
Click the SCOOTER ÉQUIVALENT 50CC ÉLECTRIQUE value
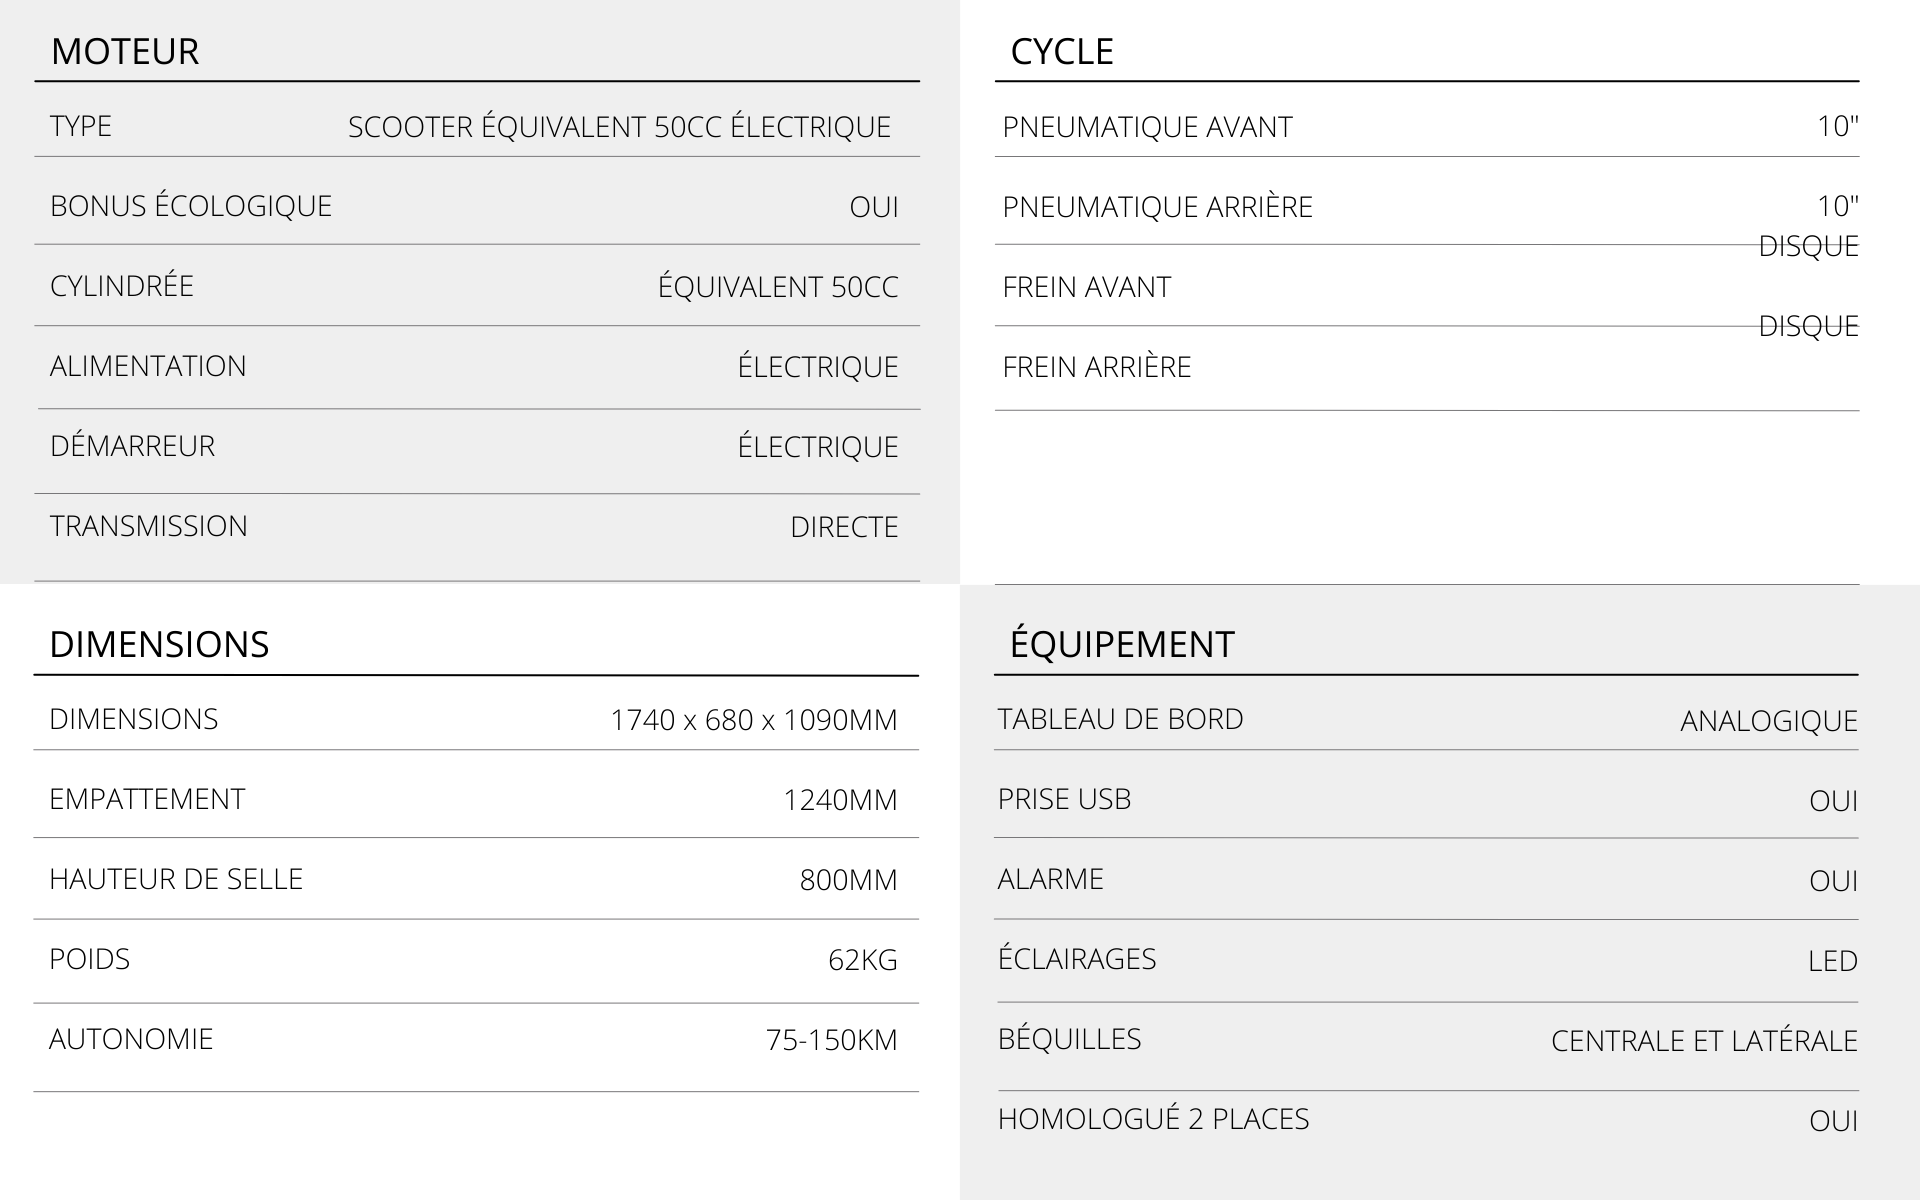(619, 127)
